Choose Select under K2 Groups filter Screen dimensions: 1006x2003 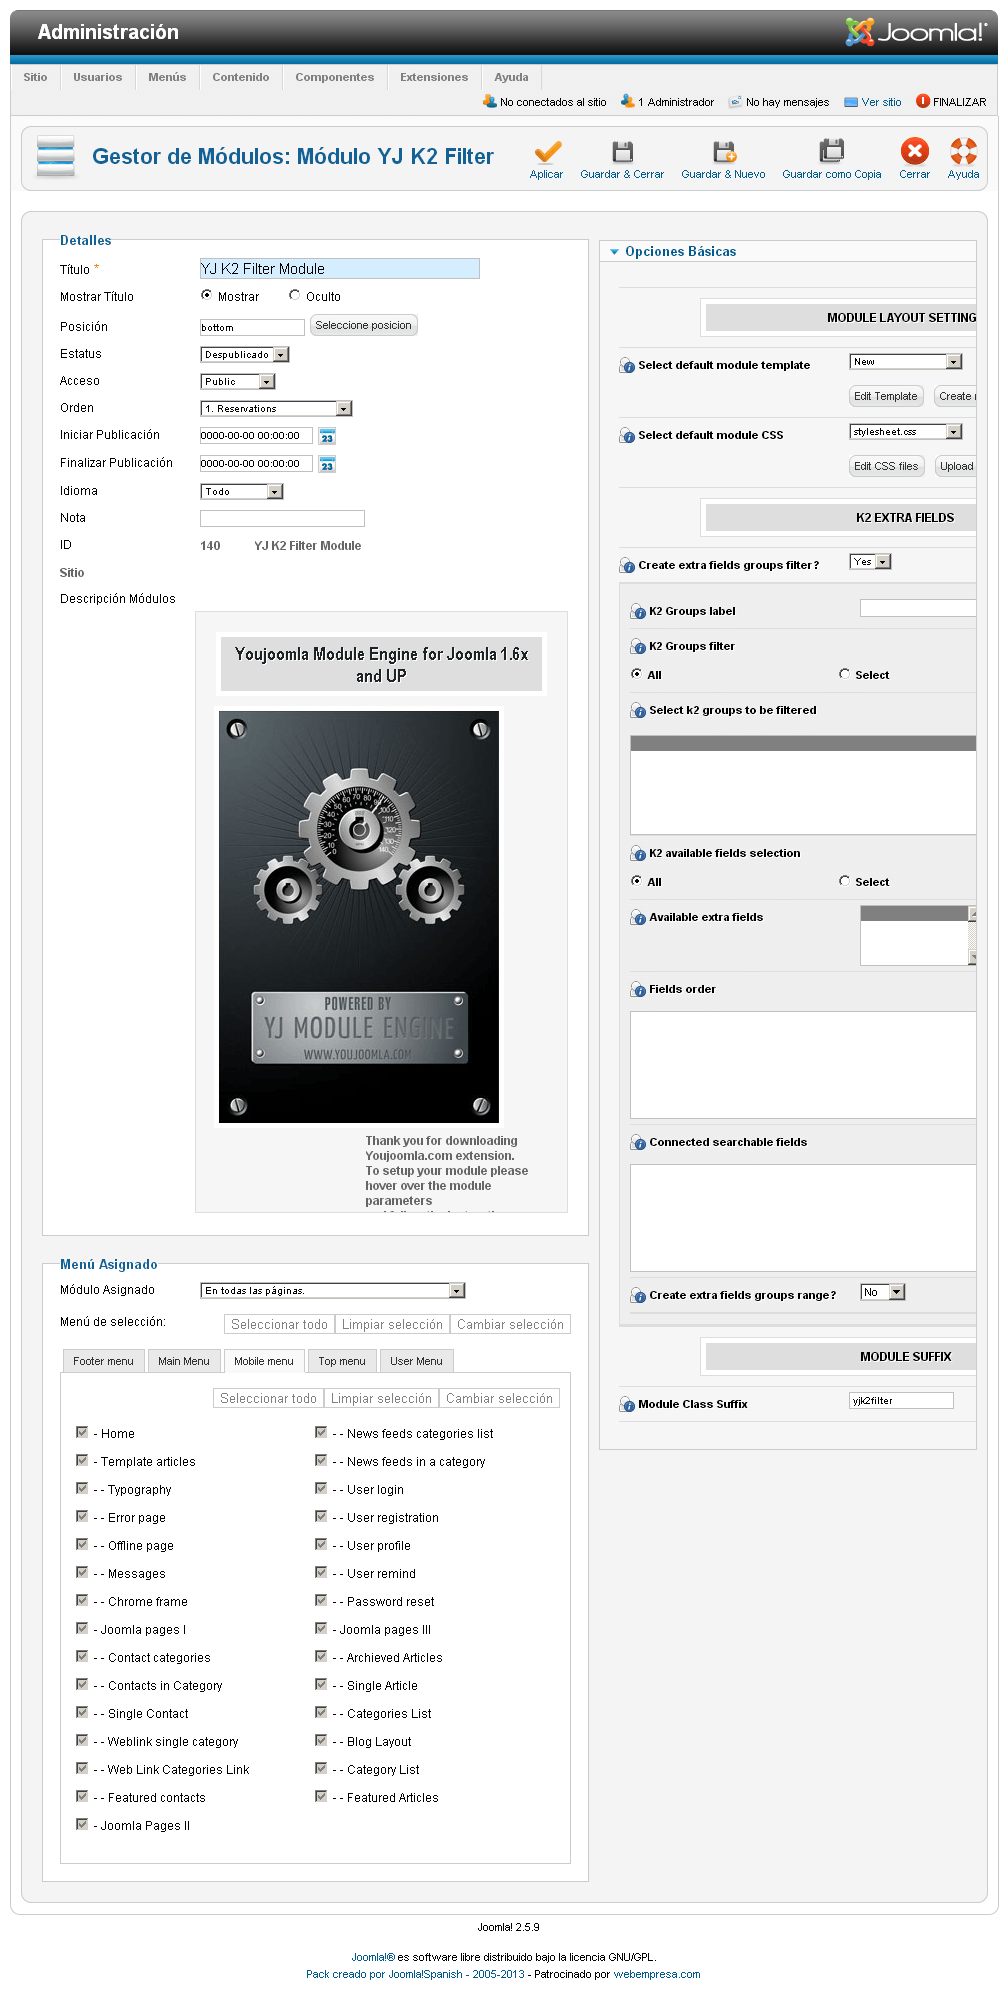coord(844,674)
